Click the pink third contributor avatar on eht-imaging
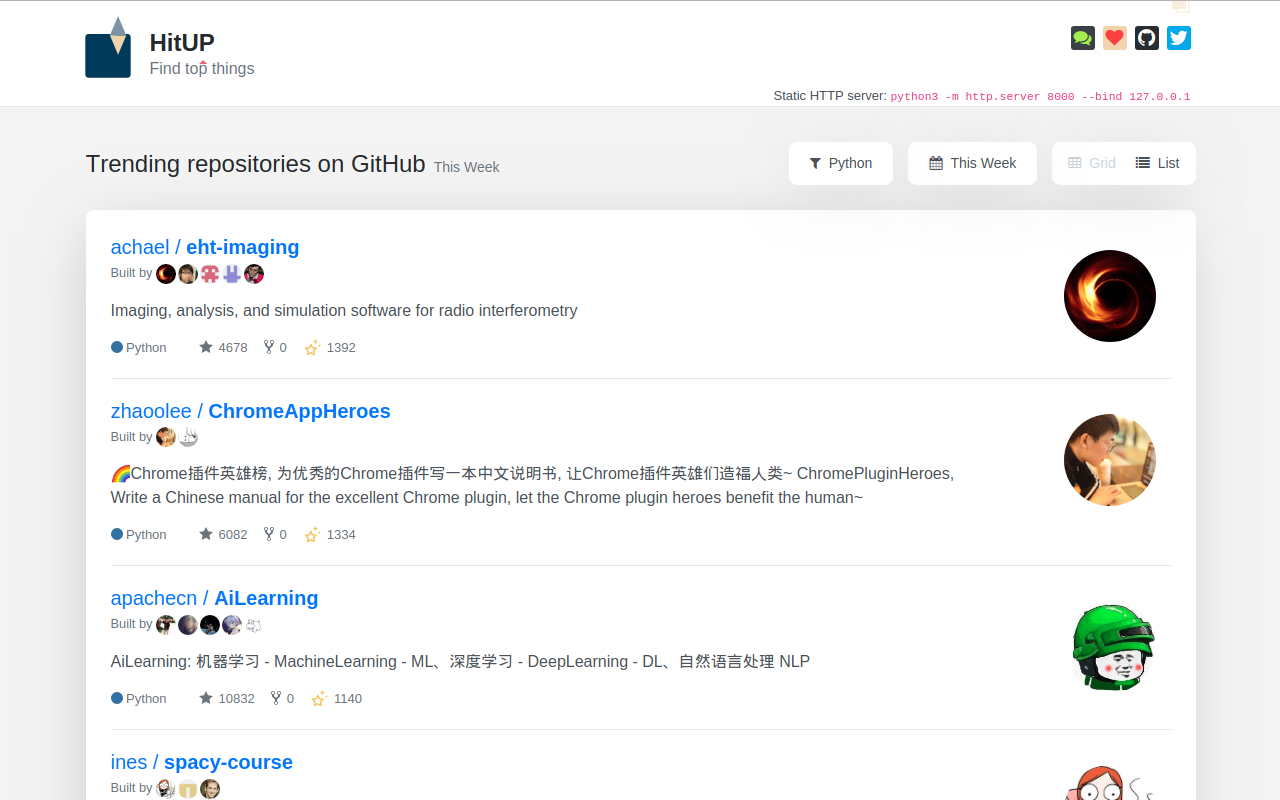 (x=210, y=274)
